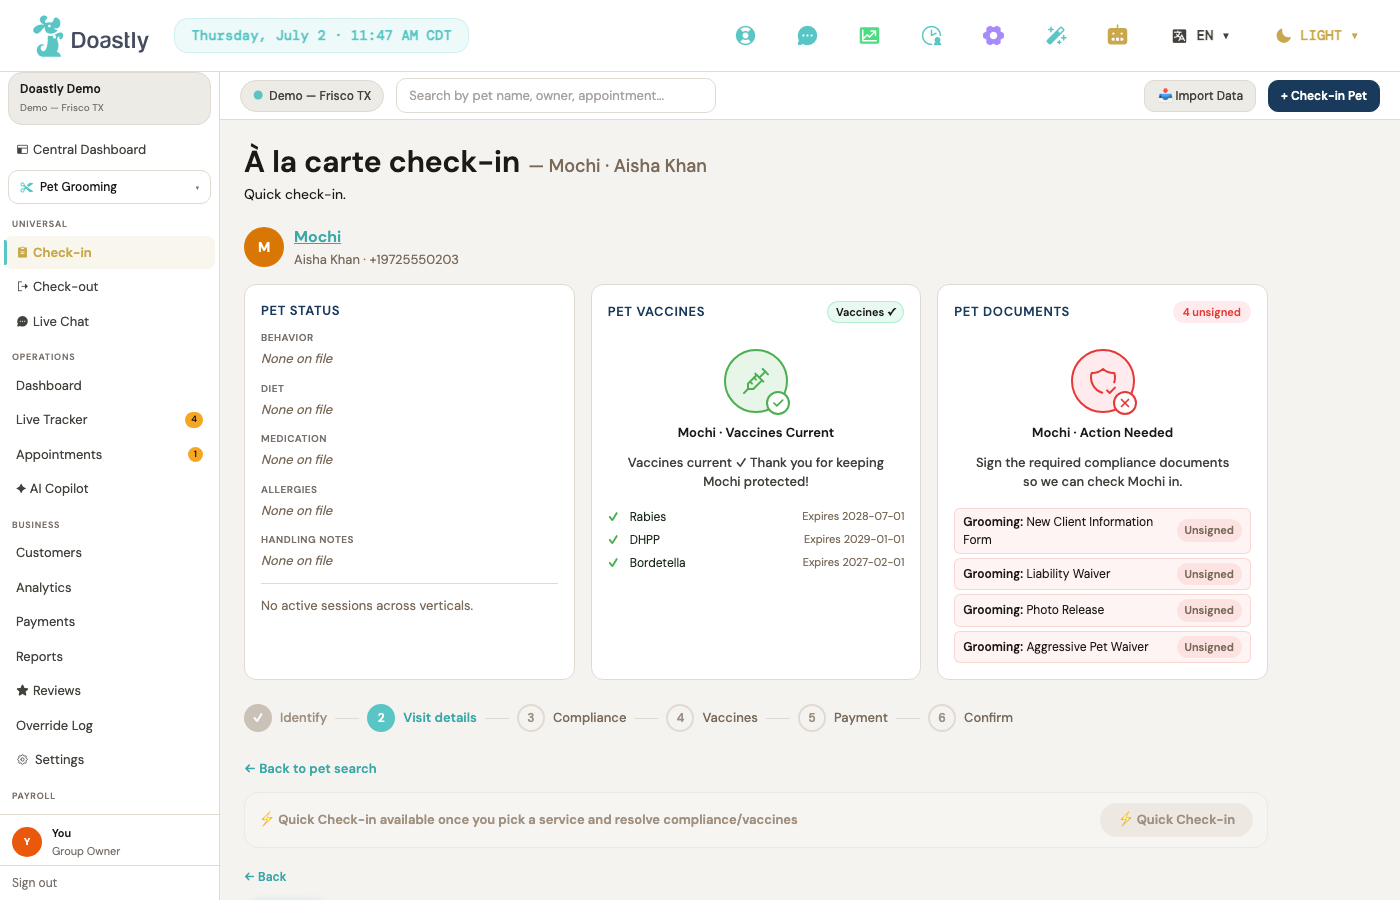1400x900 pixels.
Task: Open Dashboard in the sidebar
Action: click(x=109, y=386)
